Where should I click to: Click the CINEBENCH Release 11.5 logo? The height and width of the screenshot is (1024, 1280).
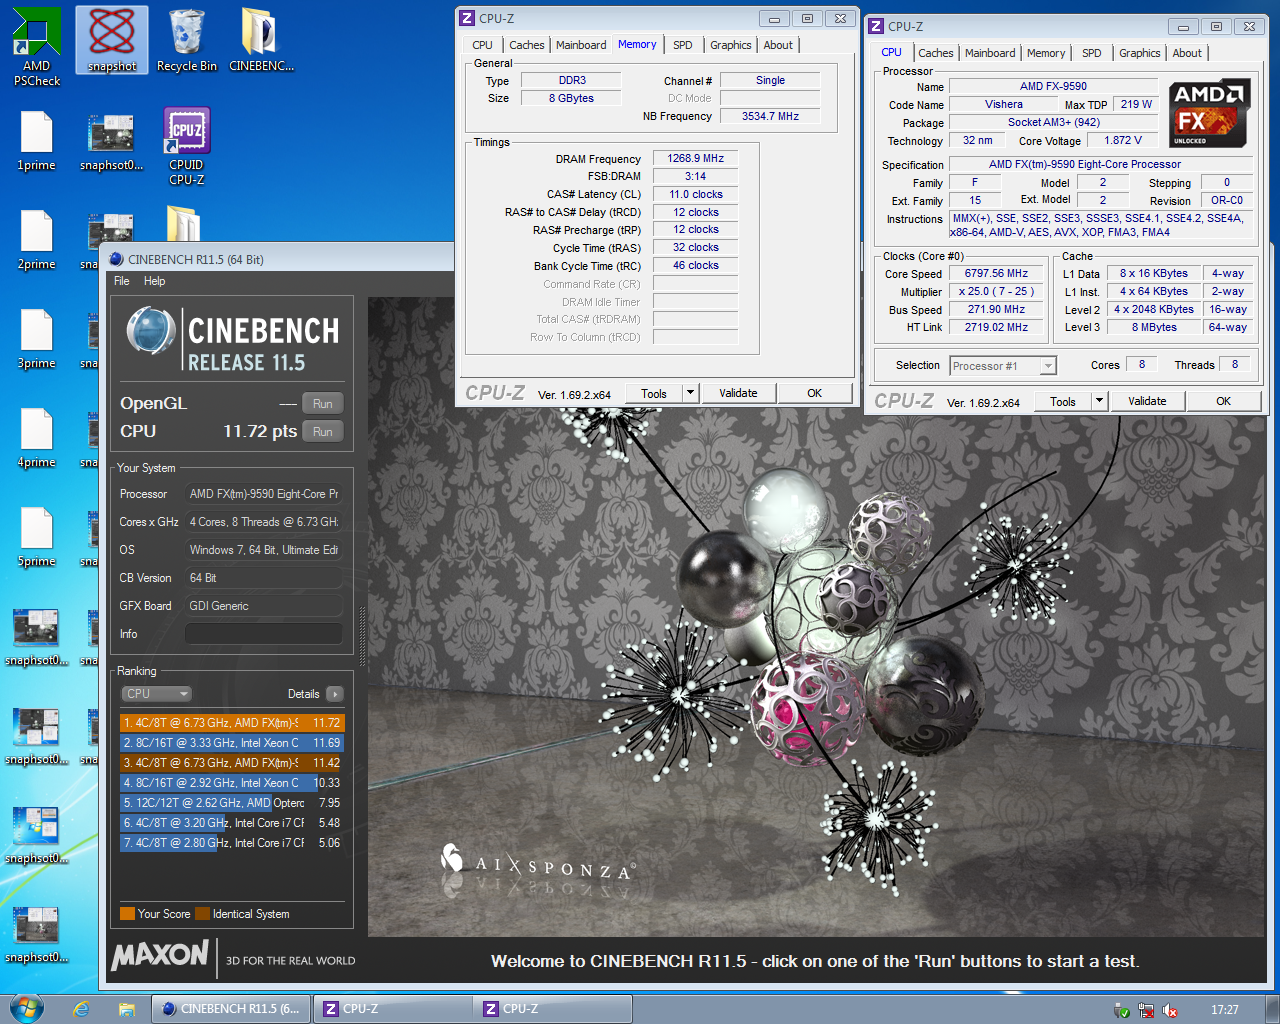pyautogui.click(x=233, y=340)
